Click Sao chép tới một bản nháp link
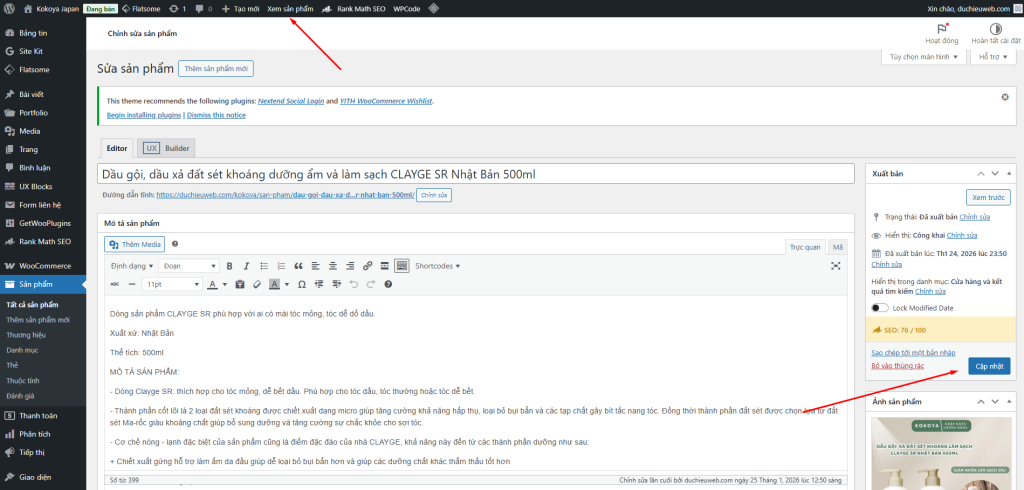This screenshot has height=490, width=1024. [913, 352]
